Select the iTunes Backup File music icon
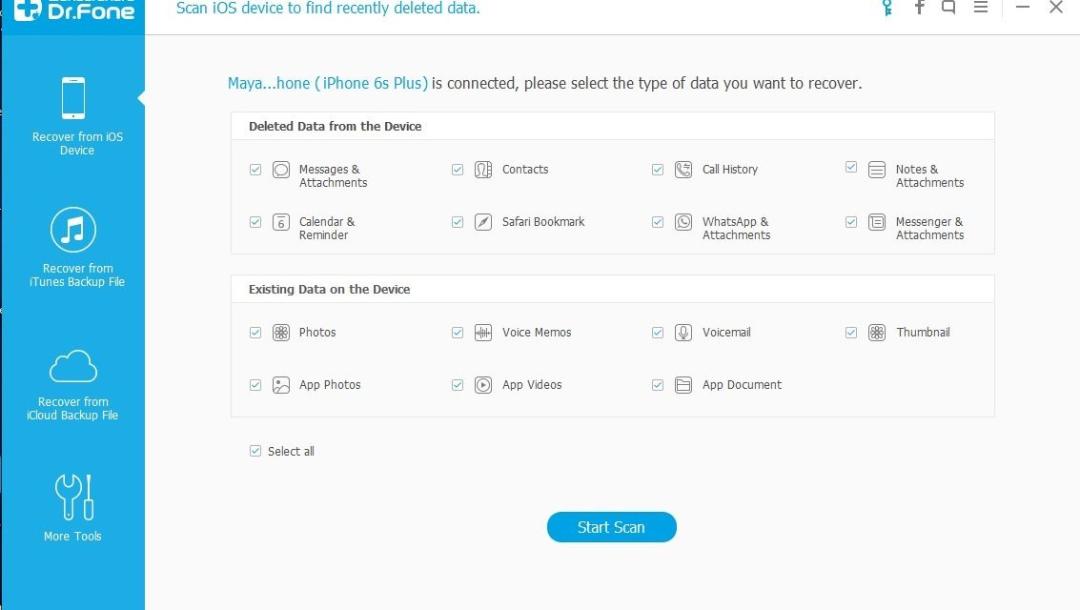The height and width of the screenshot is (610, 1080). 73,229
